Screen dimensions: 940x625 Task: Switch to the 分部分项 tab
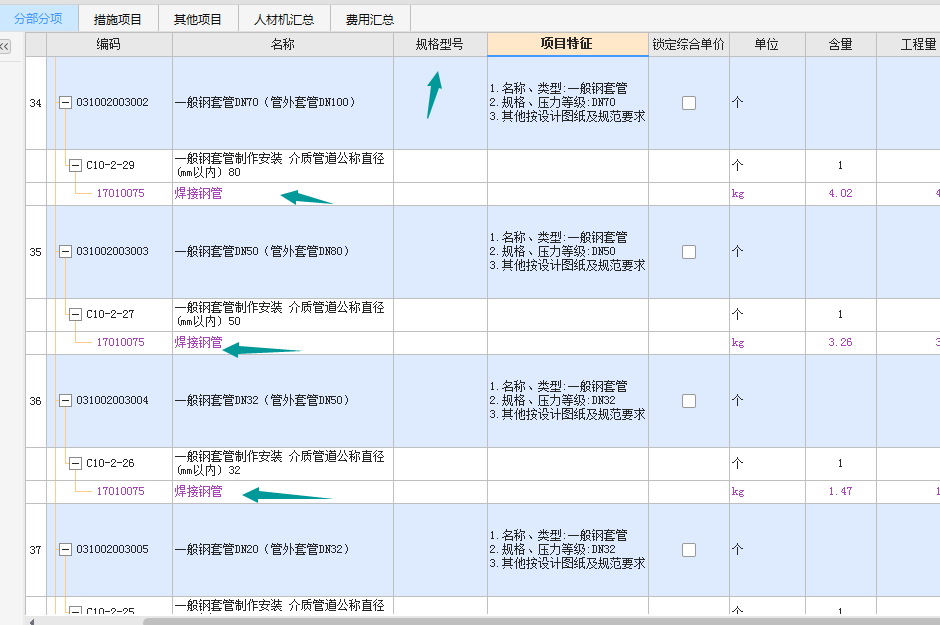[38, 19]
